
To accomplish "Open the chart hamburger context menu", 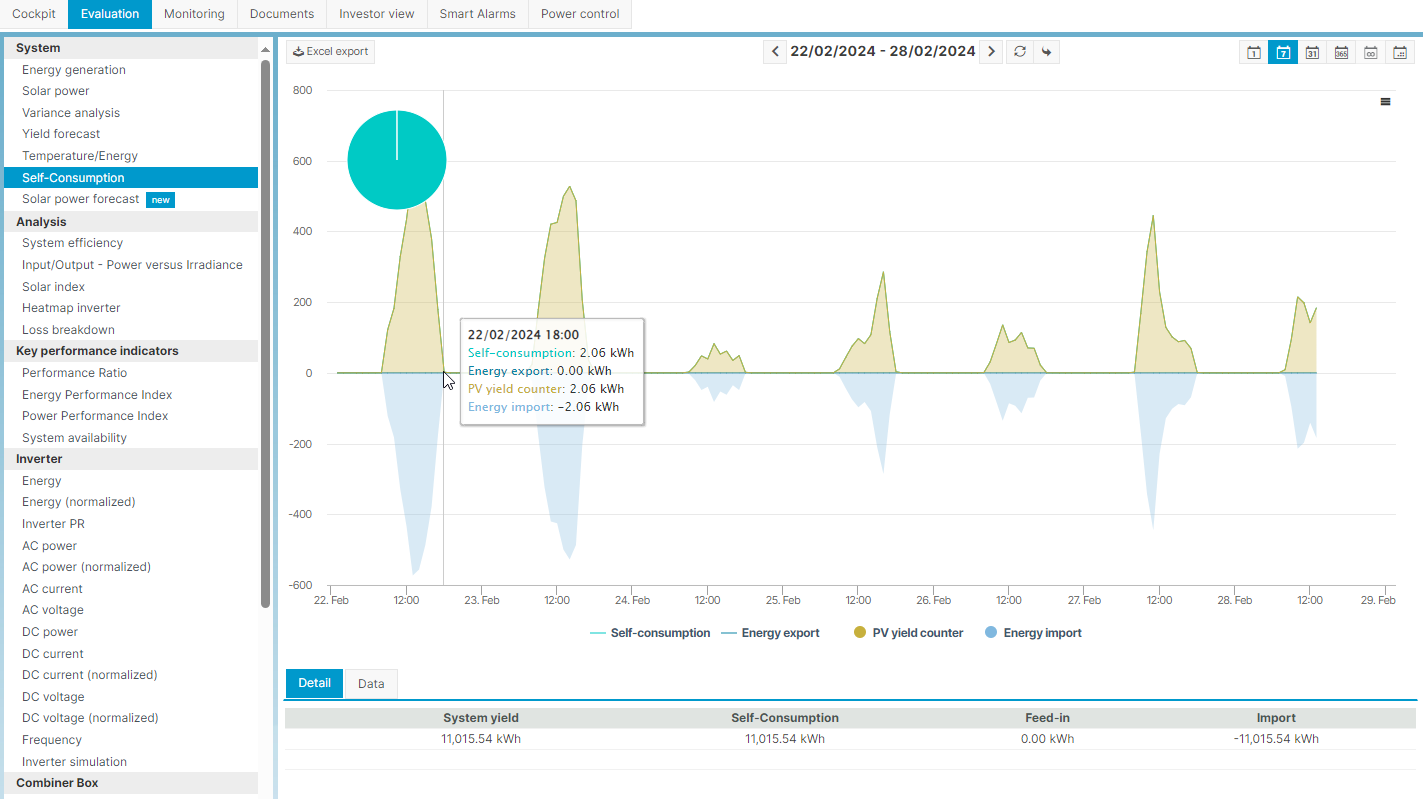I will tap(1385, 101).
